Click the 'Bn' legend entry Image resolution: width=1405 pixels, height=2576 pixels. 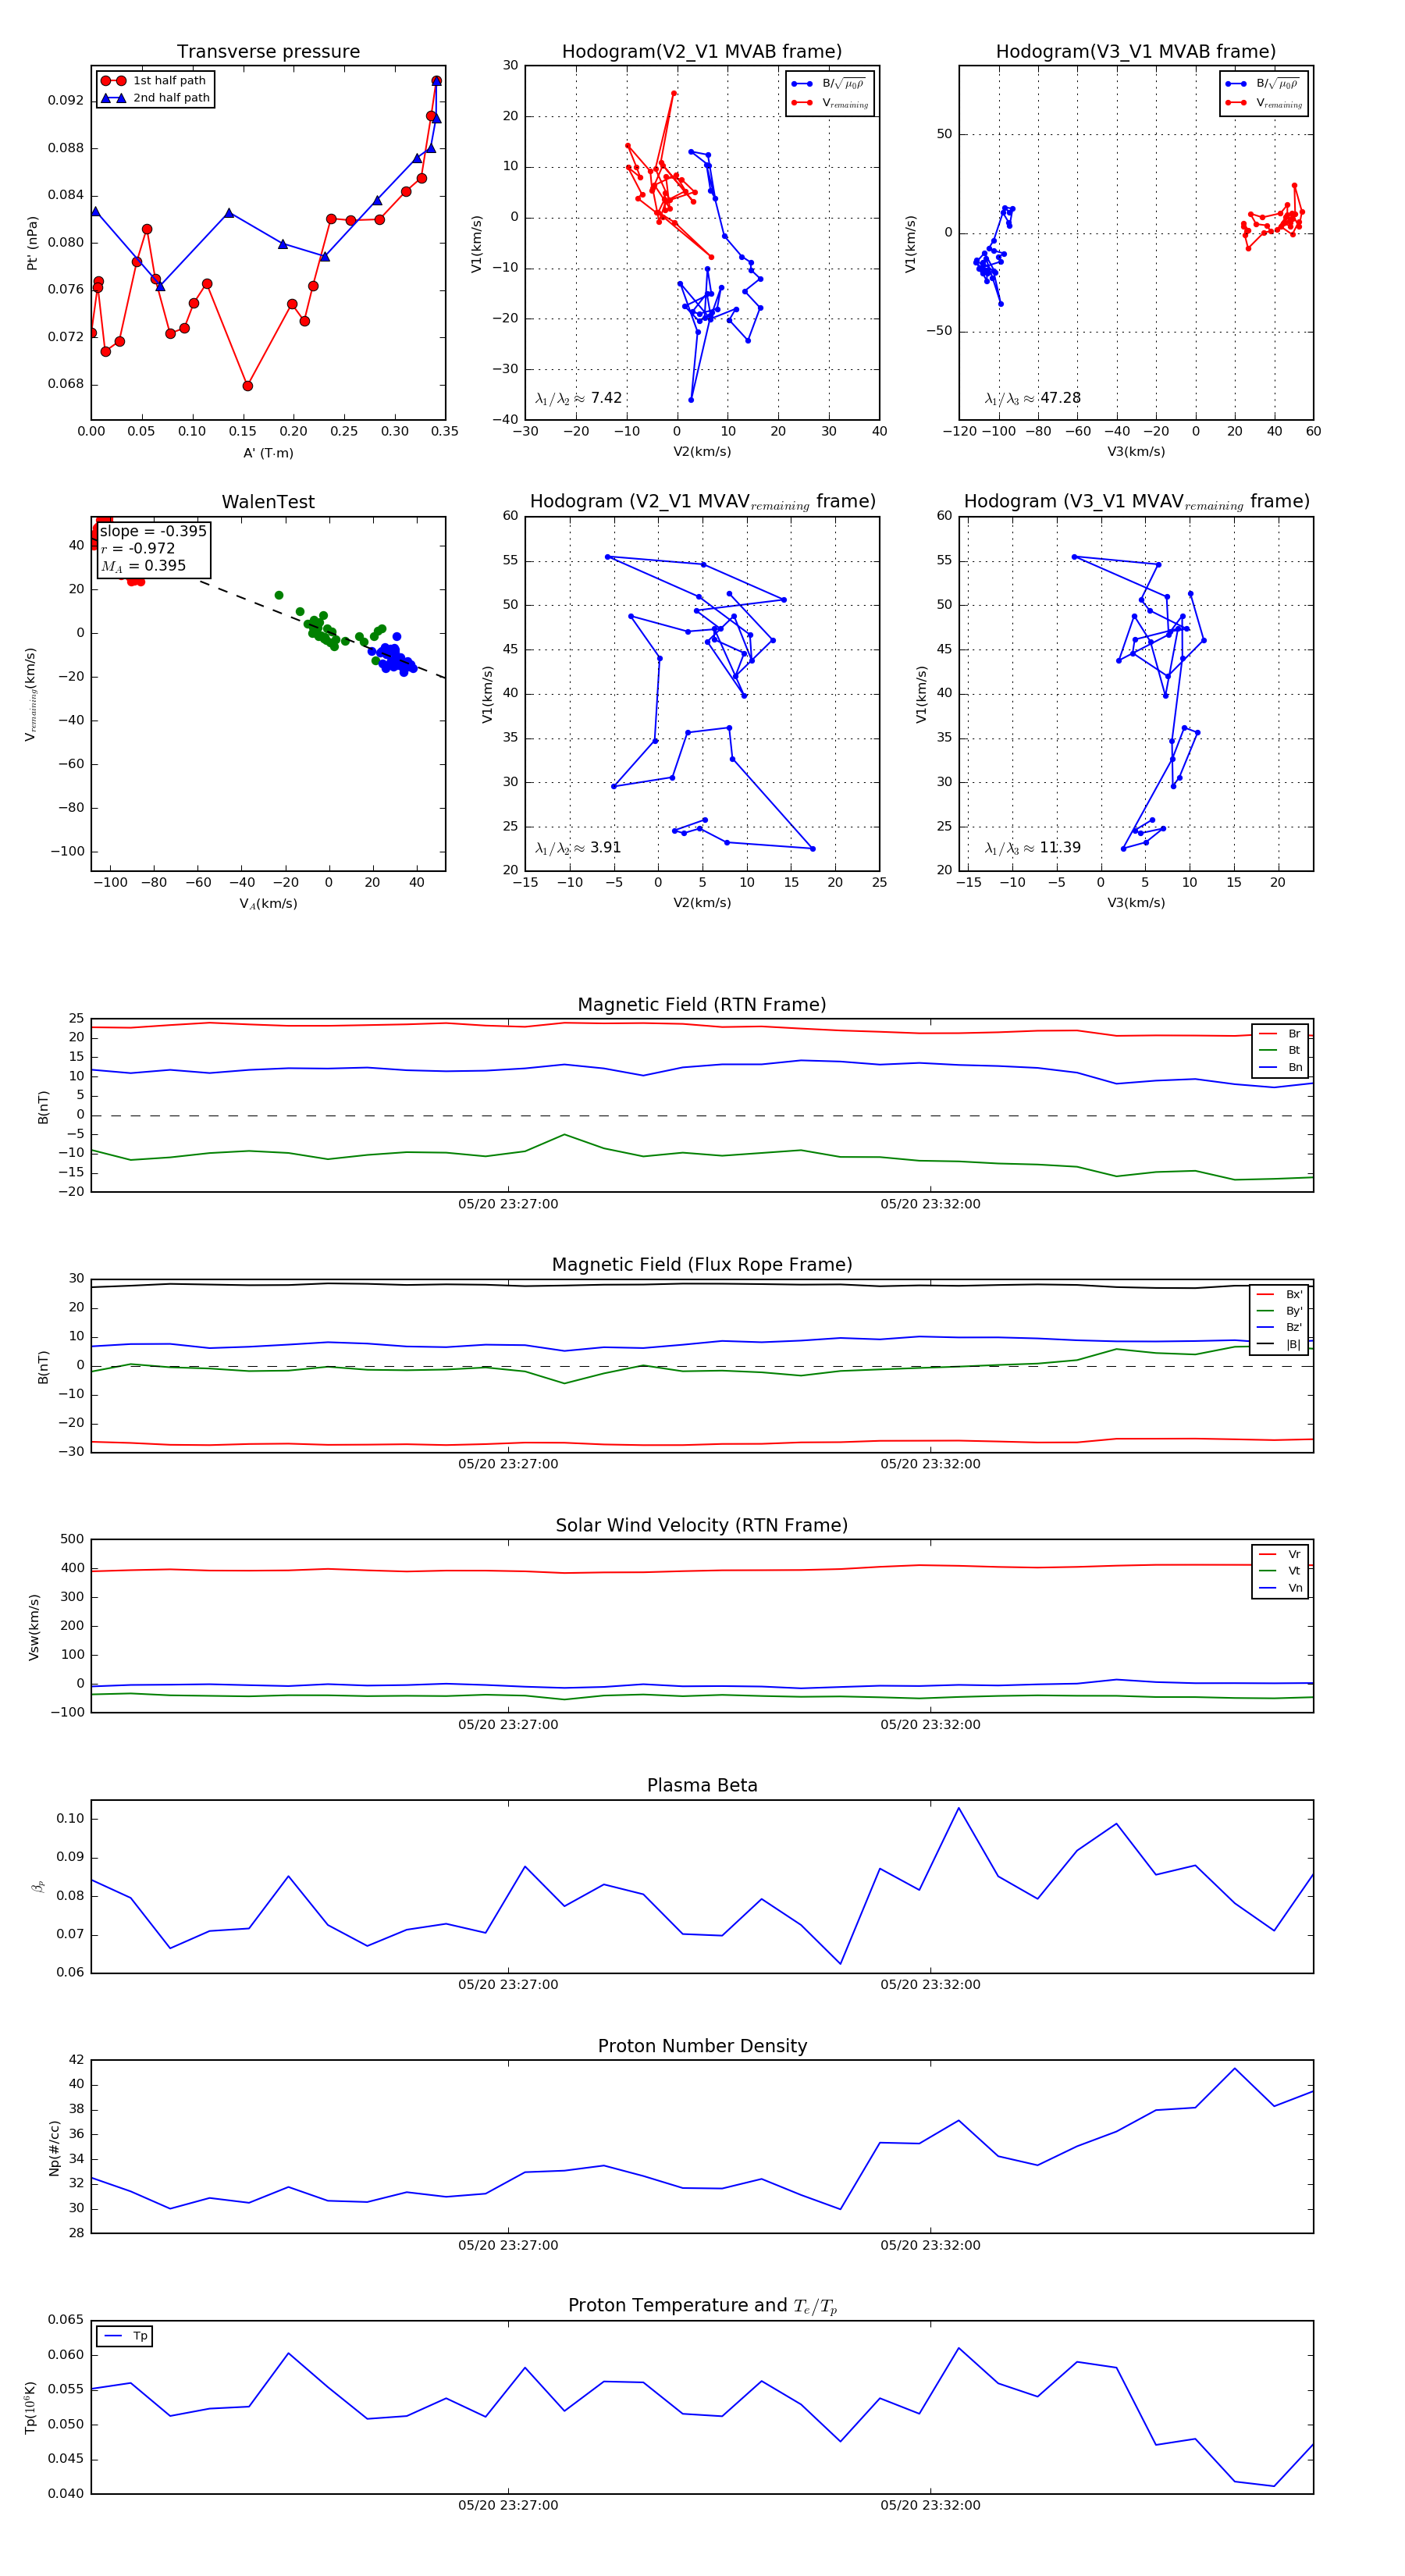pos(1280,1067)
